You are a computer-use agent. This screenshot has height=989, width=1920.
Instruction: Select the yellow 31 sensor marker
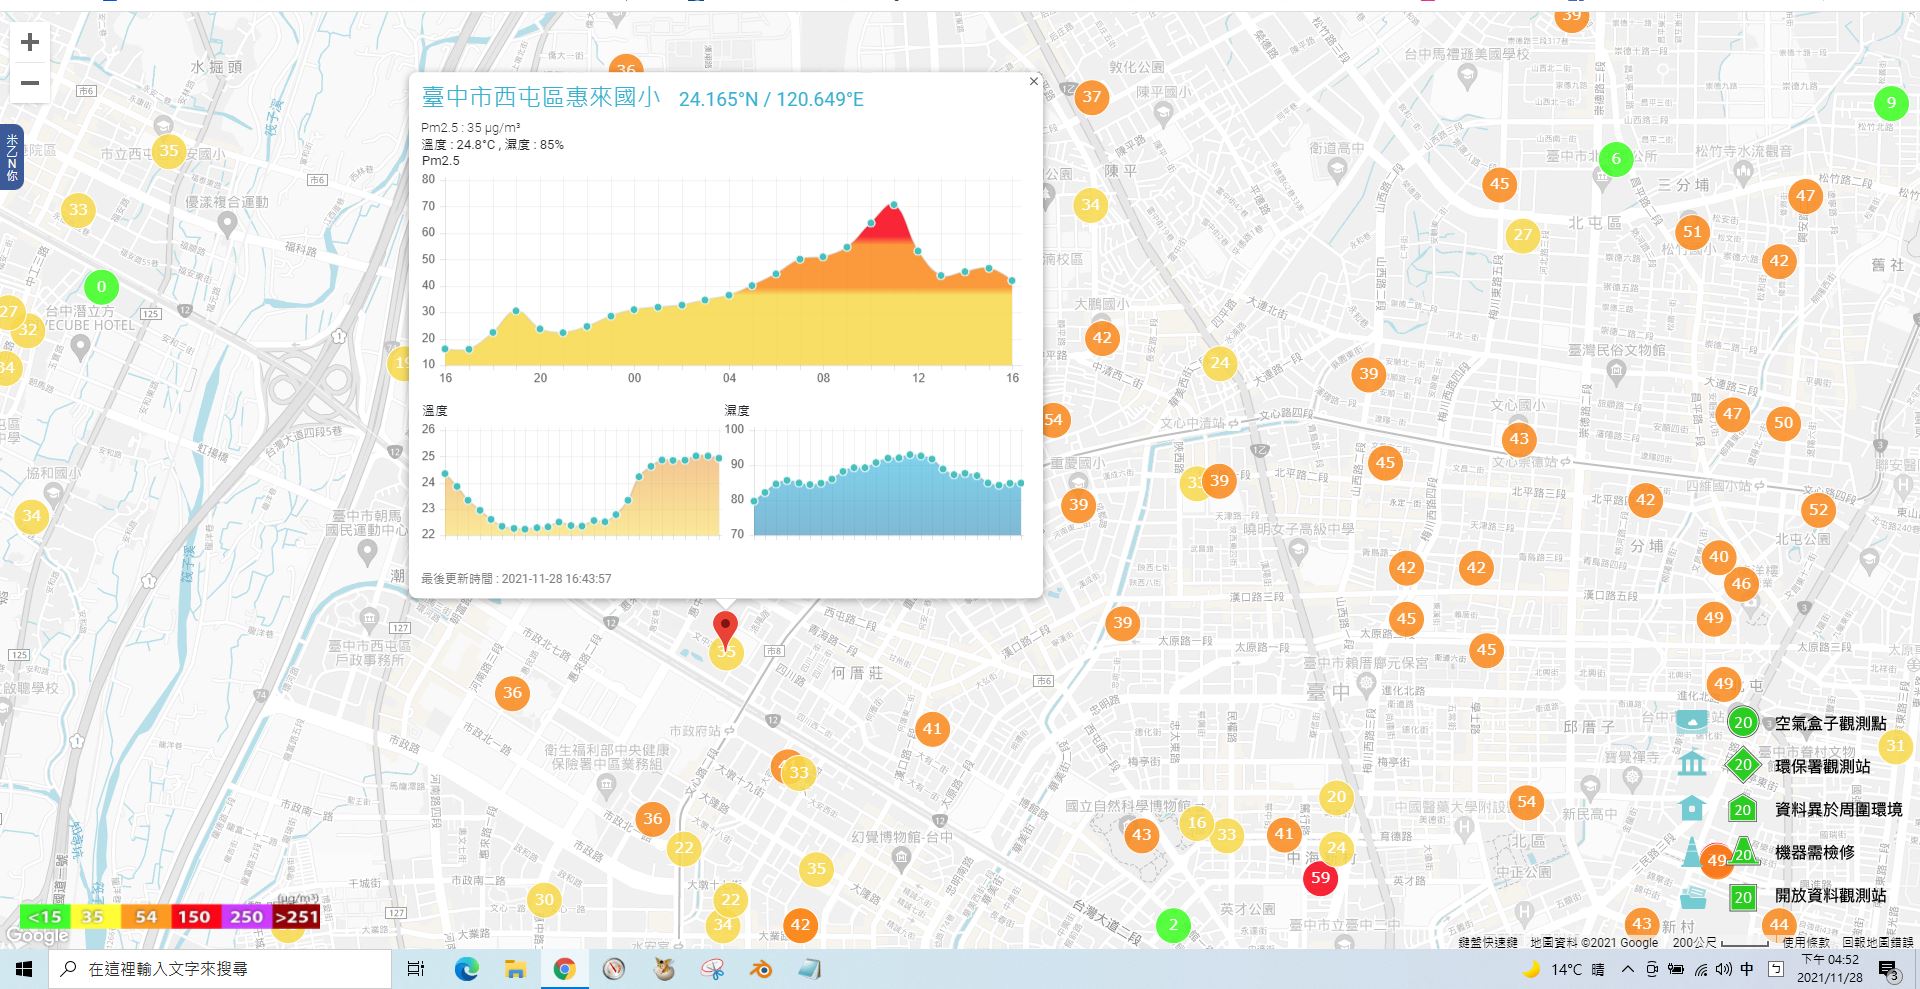1895,745
